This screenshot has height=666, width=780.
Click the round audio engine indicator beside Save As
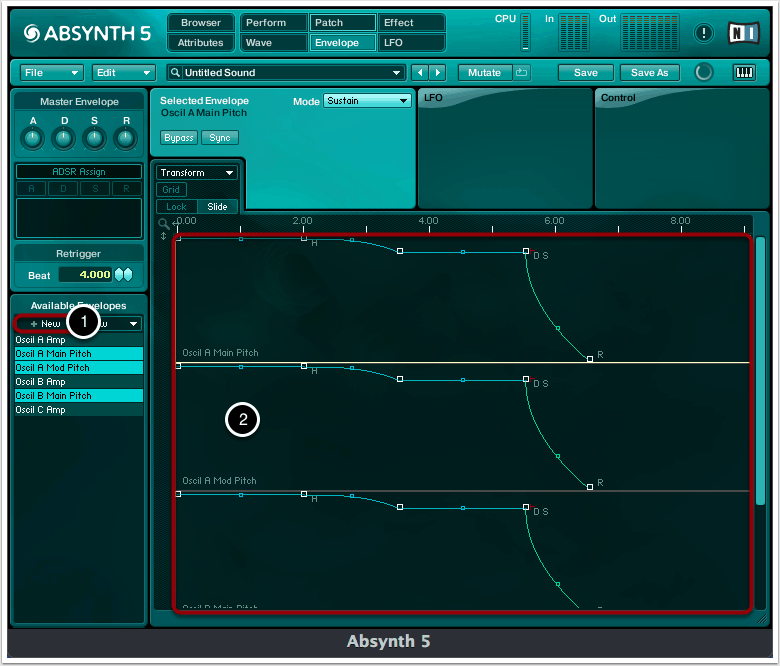pyautogui.click(x=704, y=73)
